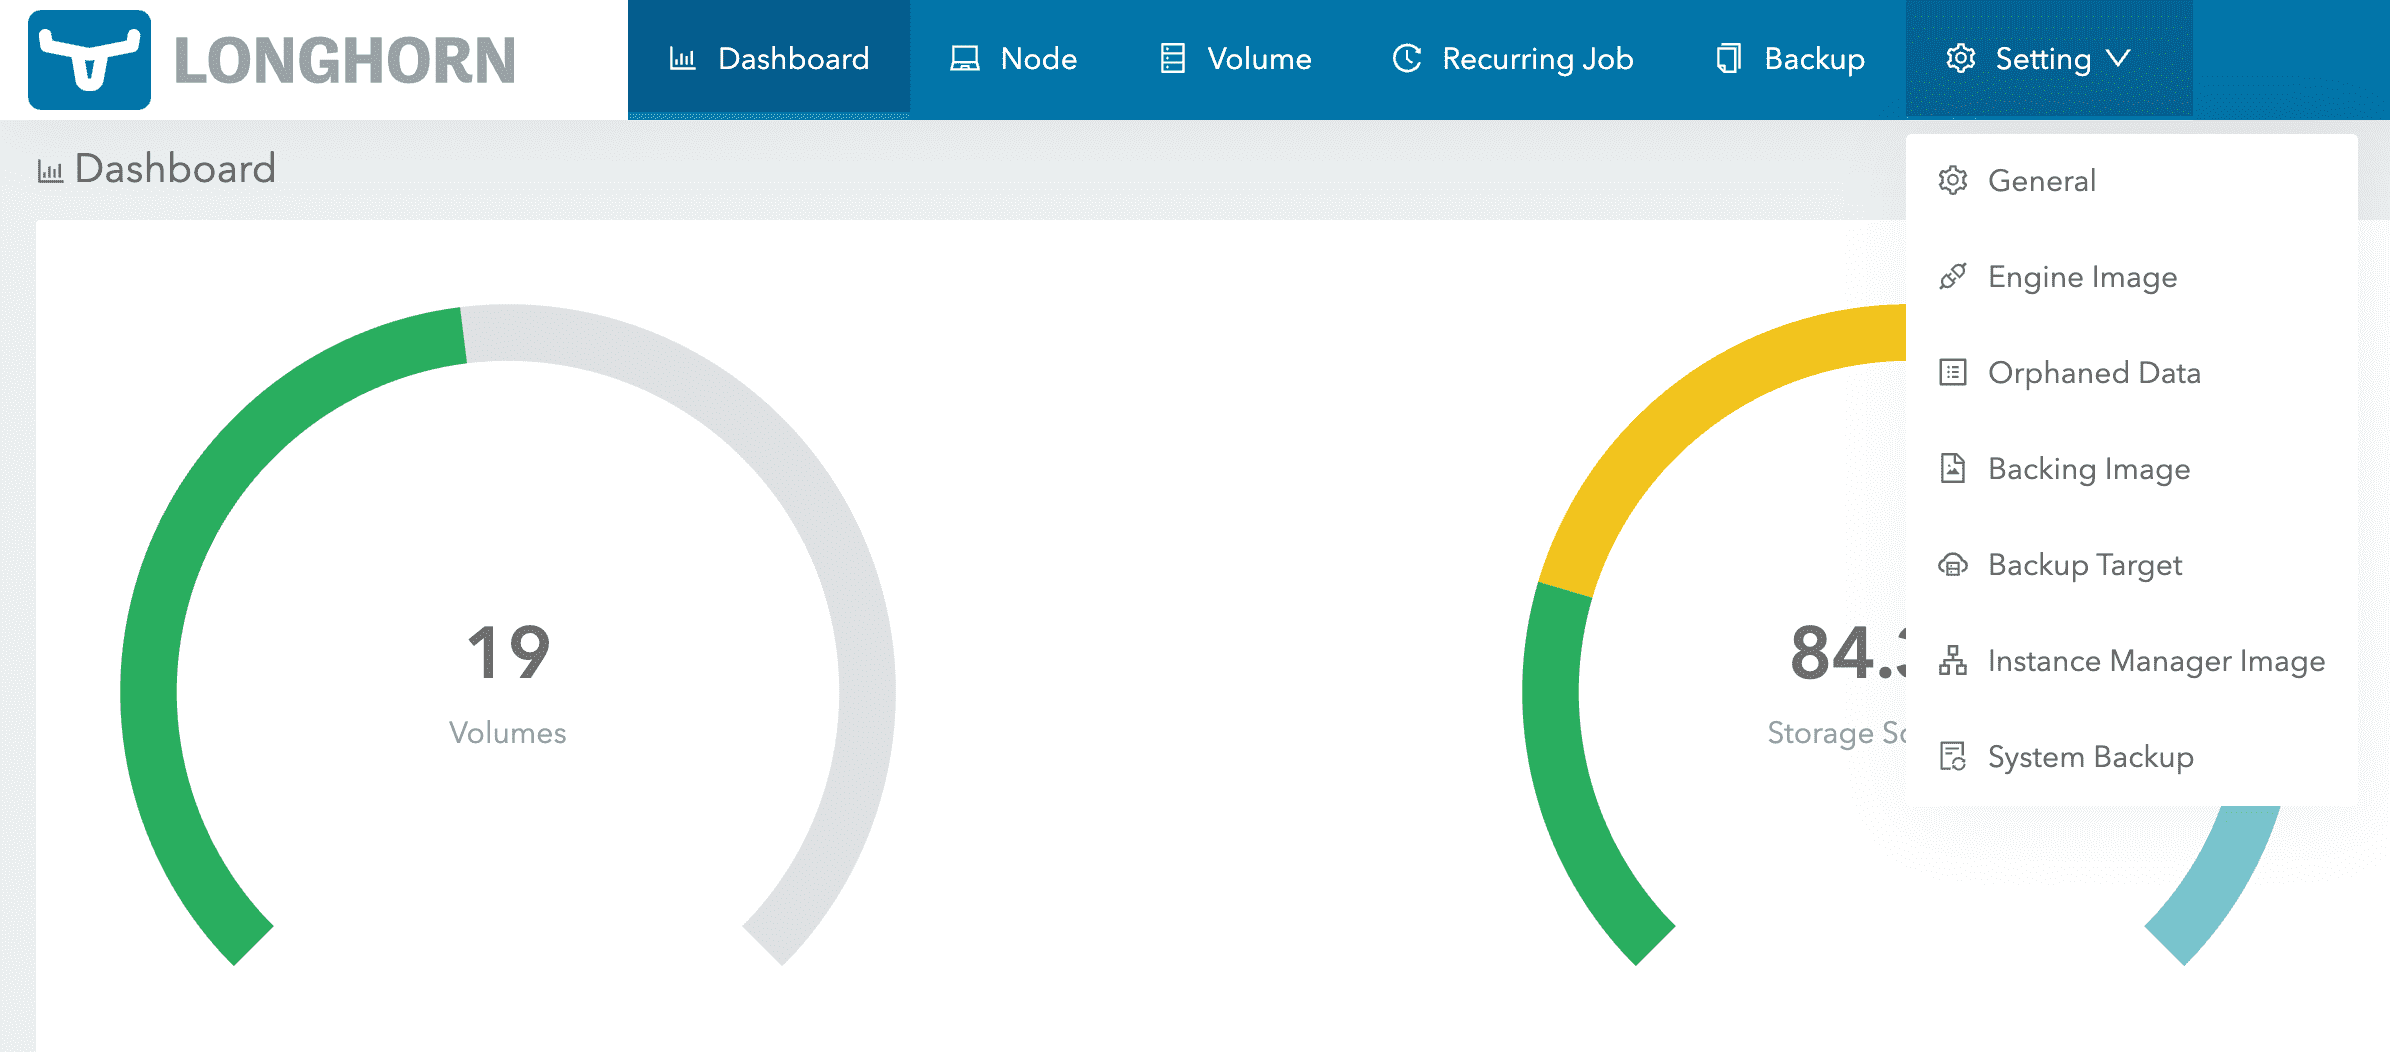Open the Volume tab label
The image size is (2390, 1052).
(1259, 59)
